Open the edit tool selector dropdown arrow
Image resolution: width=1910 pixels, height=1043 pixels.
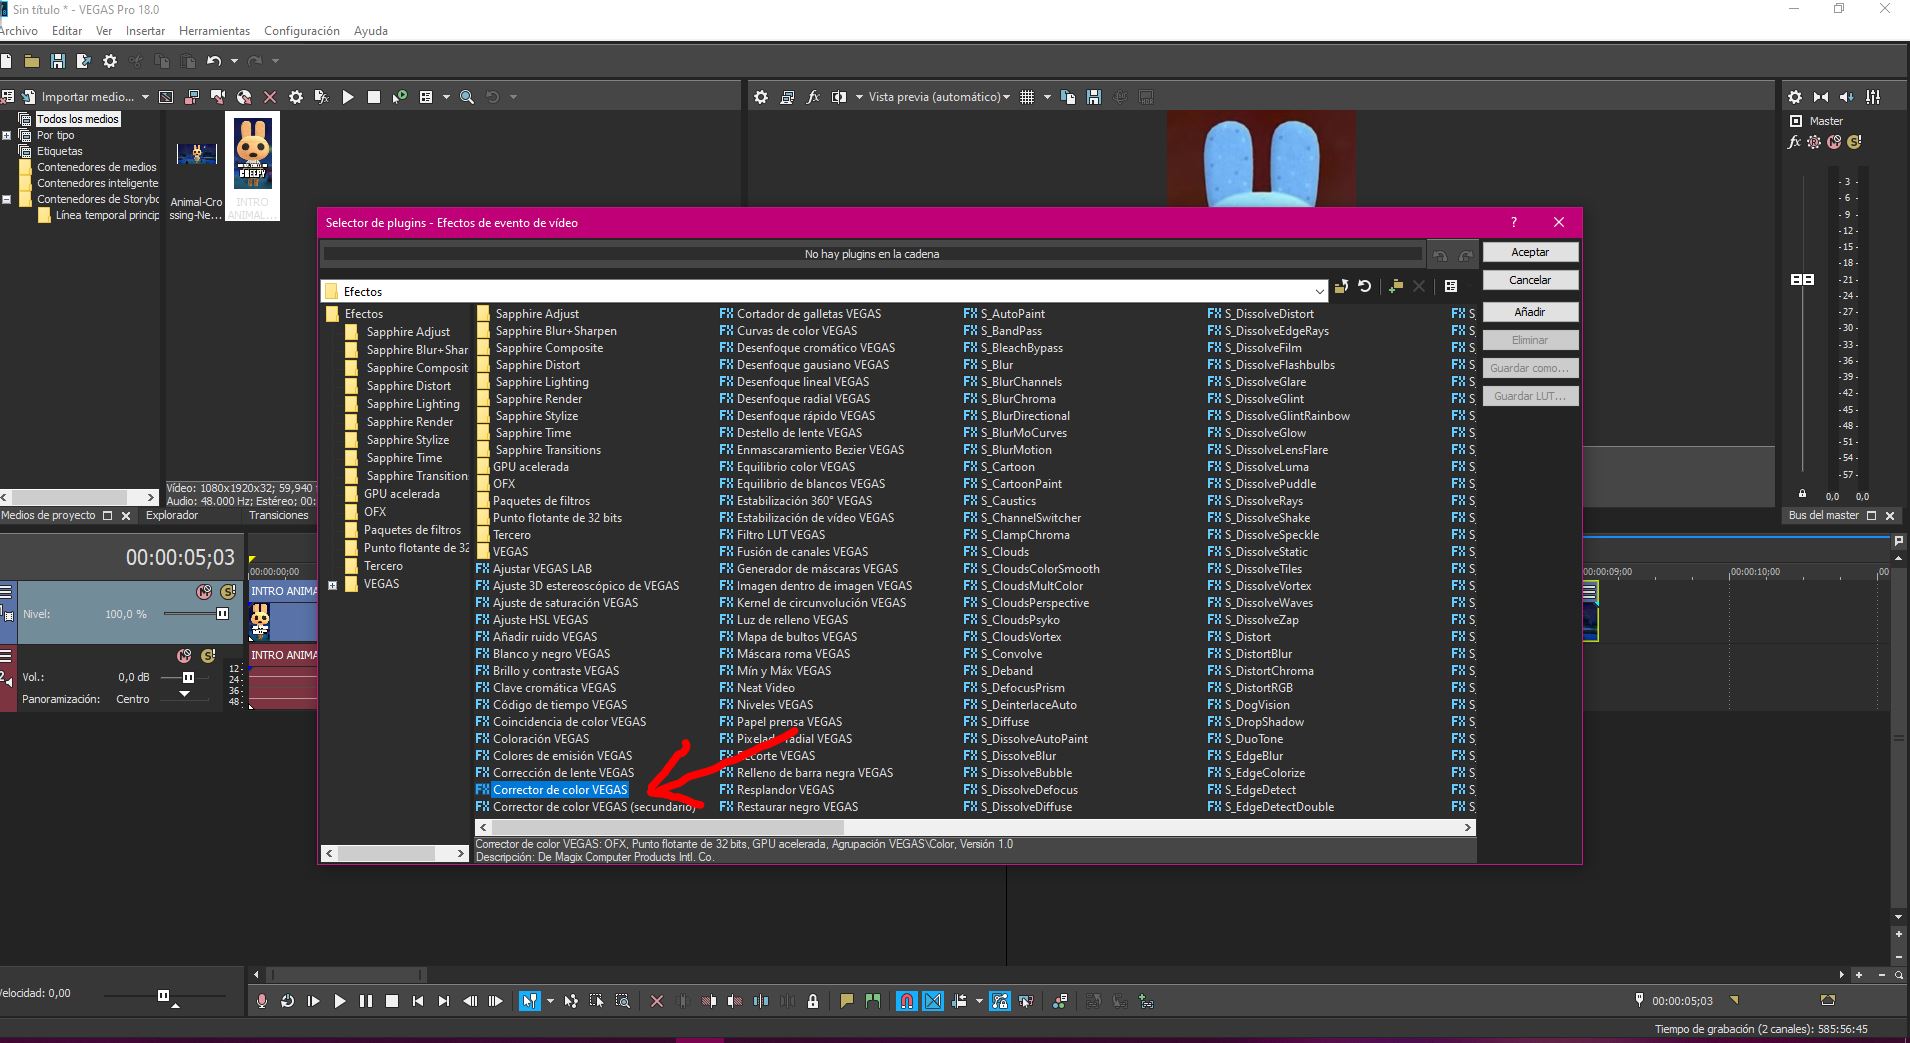550,1001
